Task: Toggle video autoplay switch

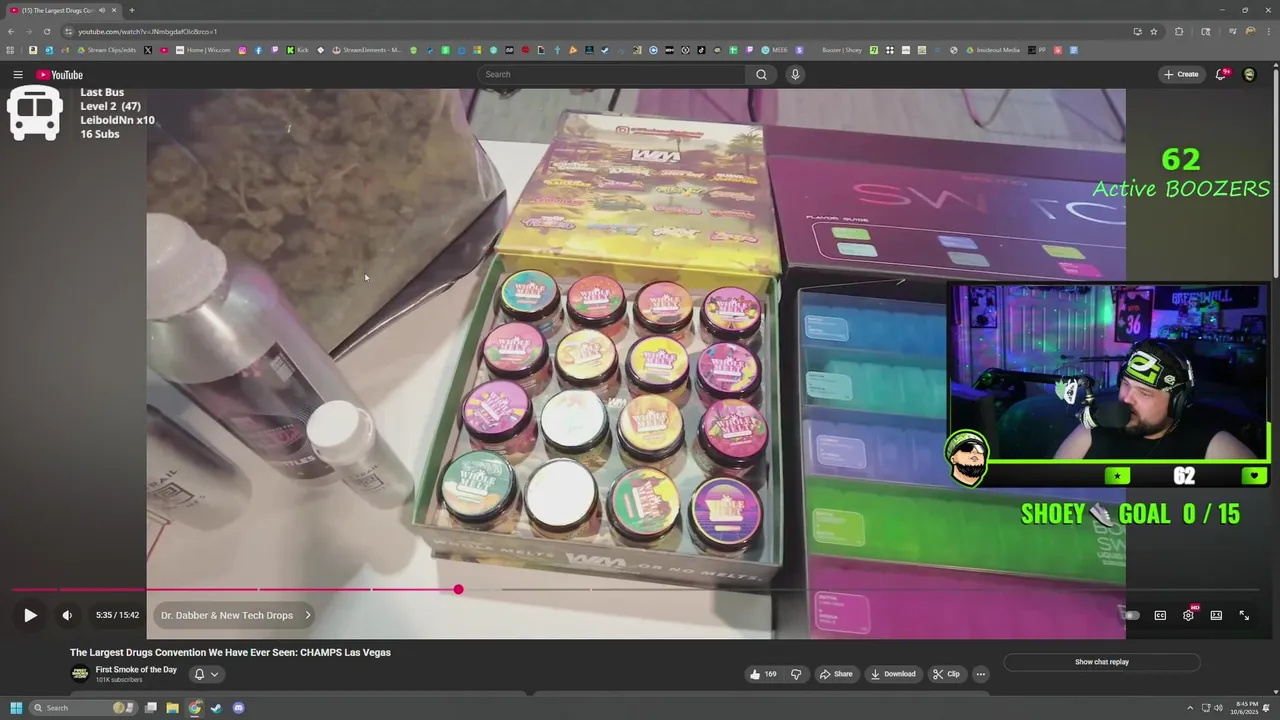Action: [1130, 615]
